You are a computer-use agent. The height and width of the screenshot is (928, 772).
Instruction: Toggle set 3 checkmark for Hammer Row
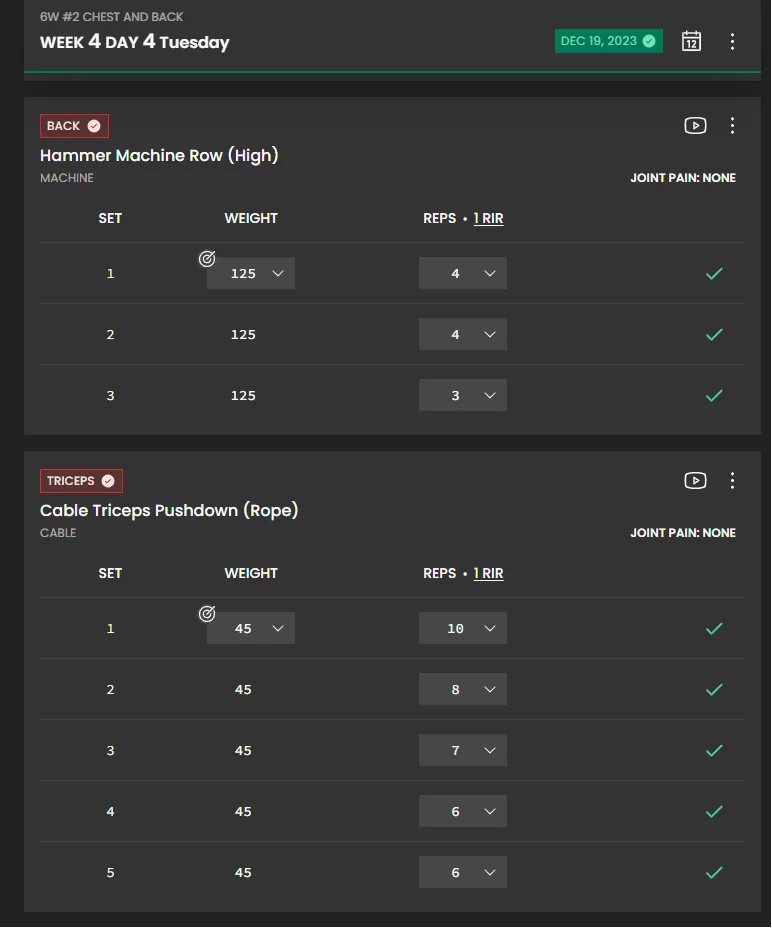click(714, 395)
